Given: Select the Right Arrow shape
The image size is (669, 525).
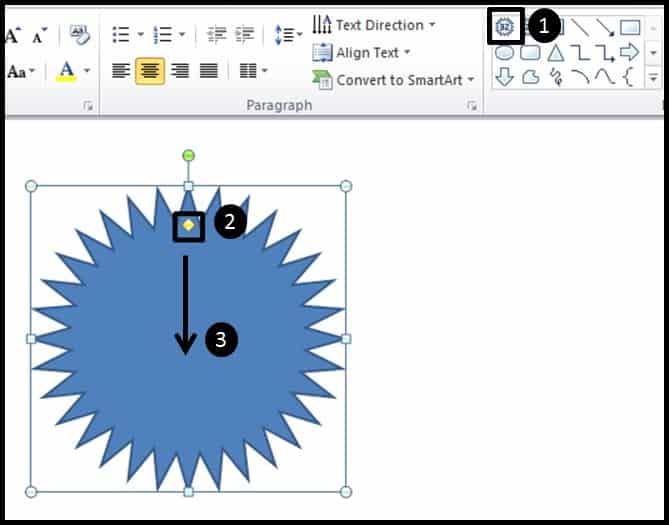Looking at the screenshot, I should coord(630,52).
